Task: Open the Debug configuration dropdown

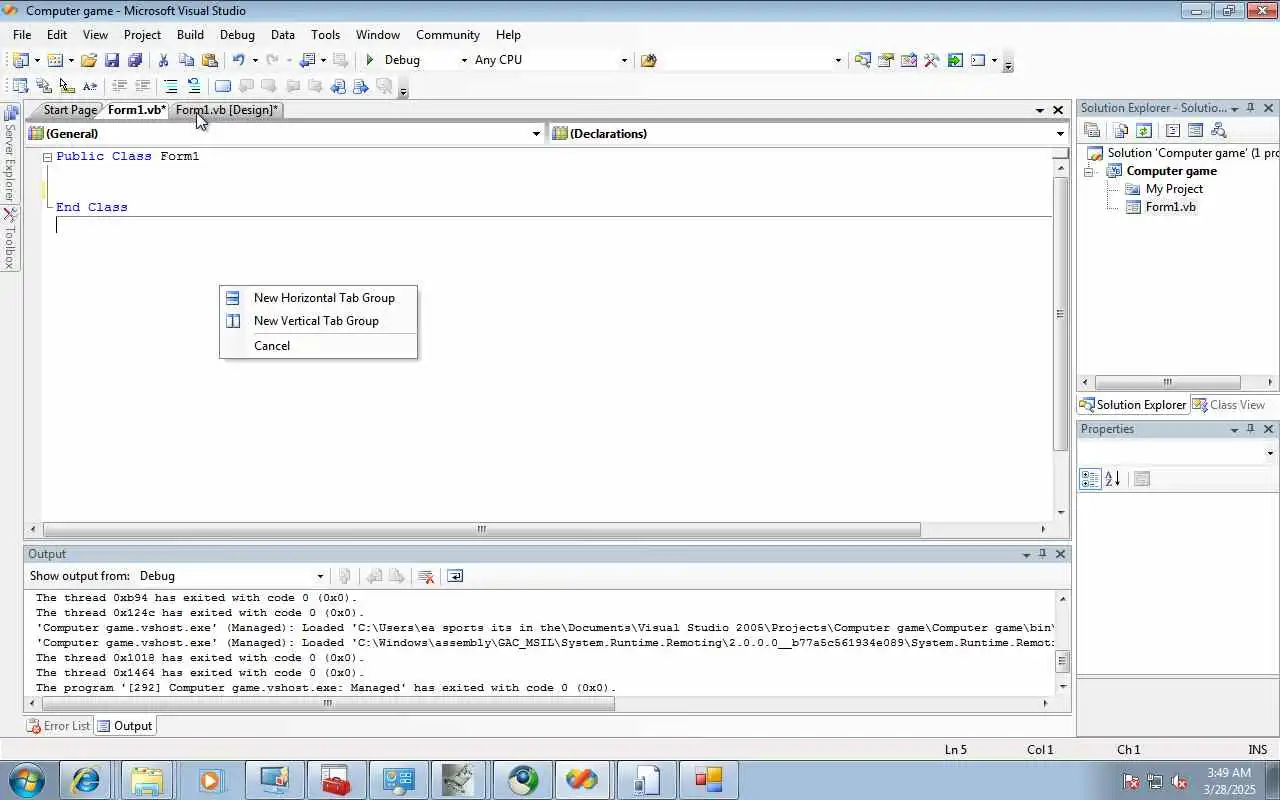Action: (463, 60)
